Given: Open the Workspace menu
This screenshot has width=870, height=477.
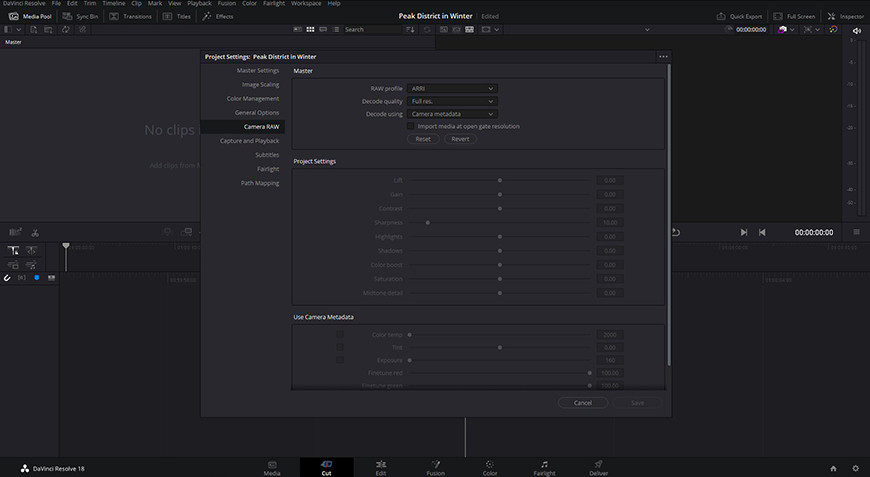Looking at the screenshot, I should (306, 3).
